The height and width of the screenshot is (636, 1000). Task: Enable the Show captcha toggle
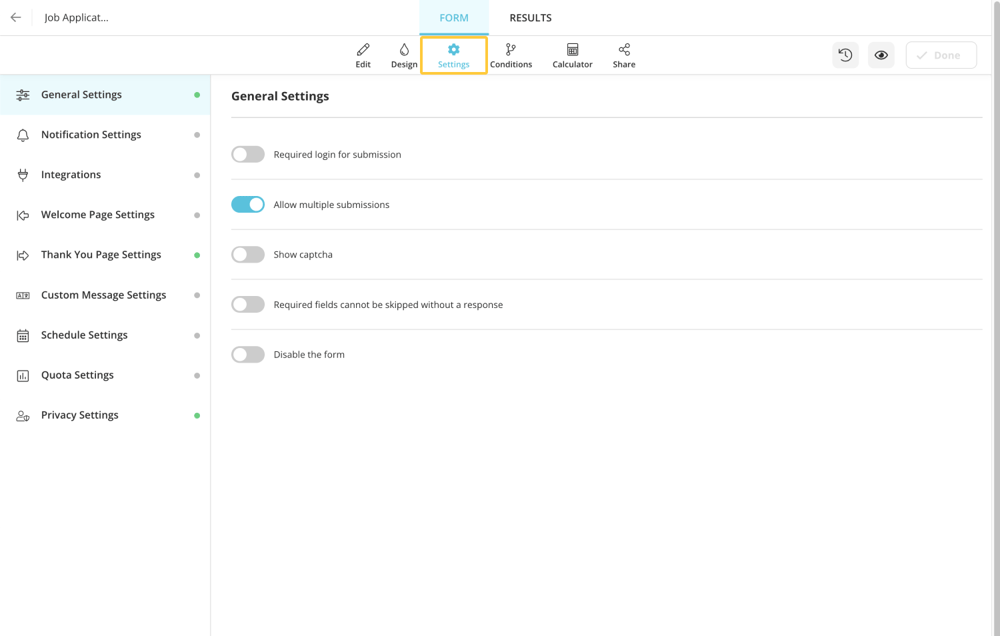click(248, 254)
